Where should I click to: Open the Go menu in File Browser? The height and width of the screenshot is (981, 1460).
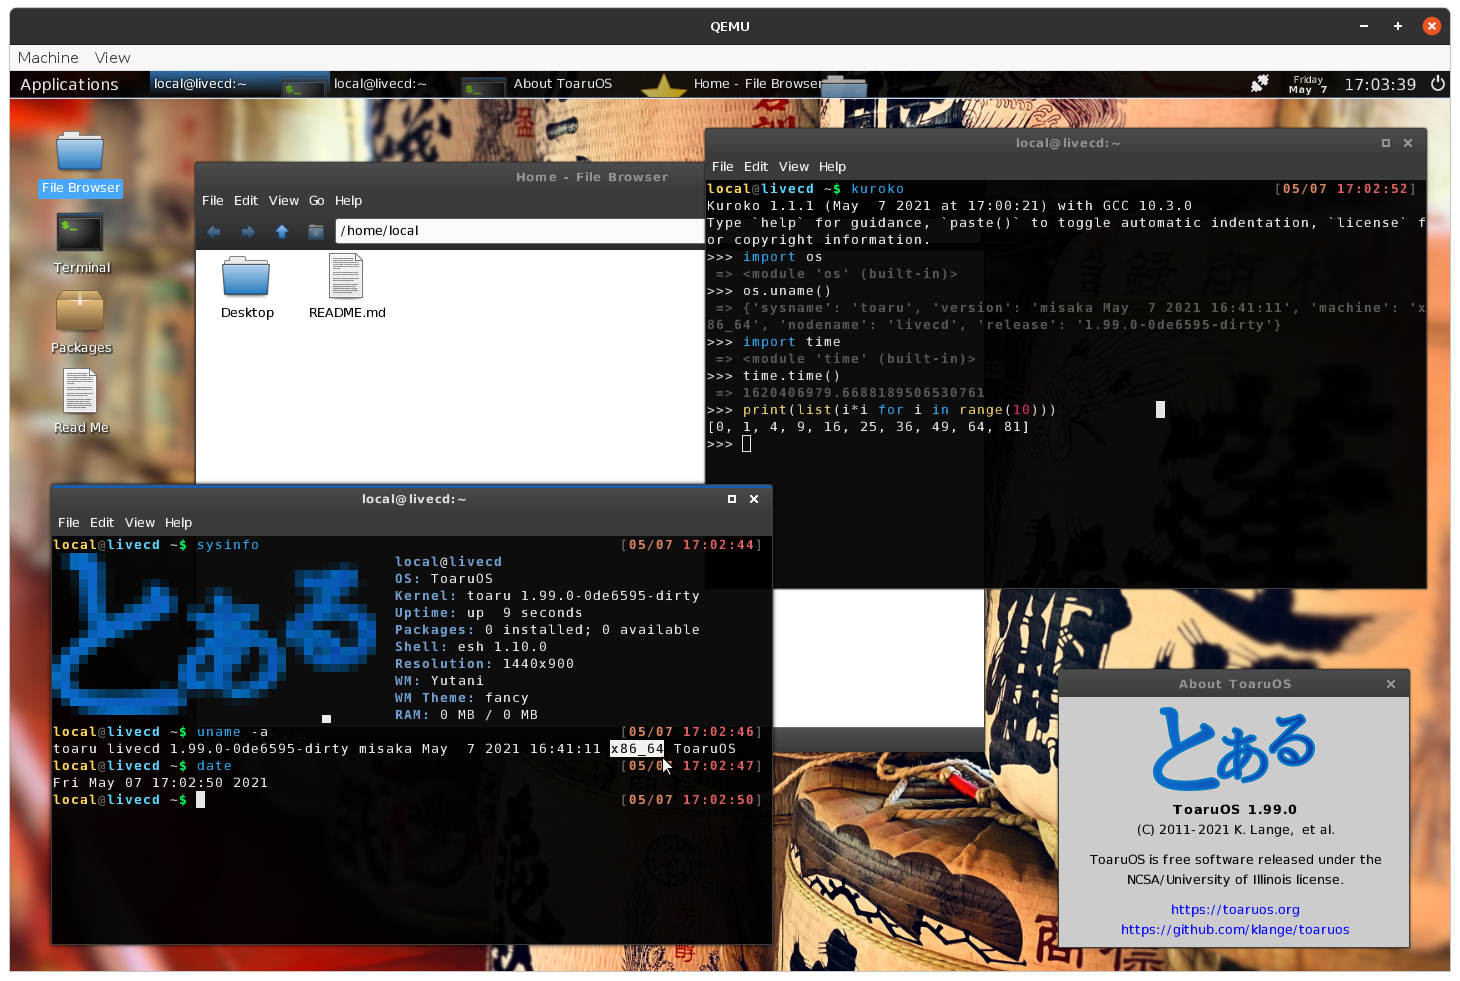316,200
